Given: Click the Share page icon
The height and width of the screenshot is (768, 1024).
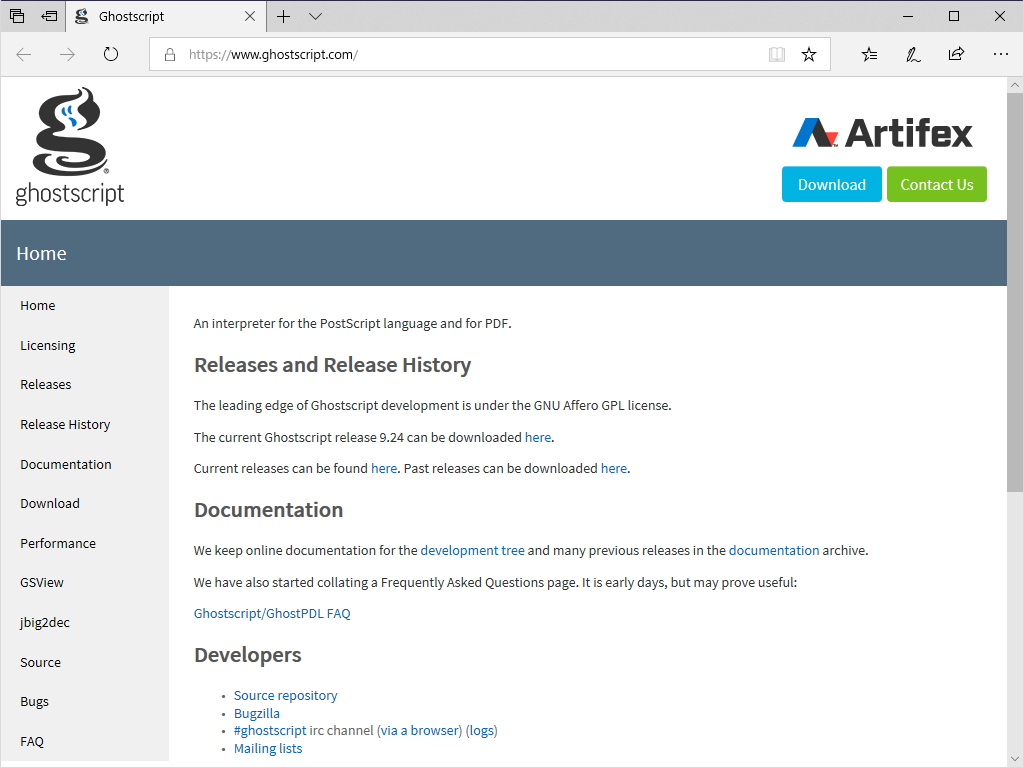Looking at the screenshot, I should pyautogui.click(x=956, y=54).
